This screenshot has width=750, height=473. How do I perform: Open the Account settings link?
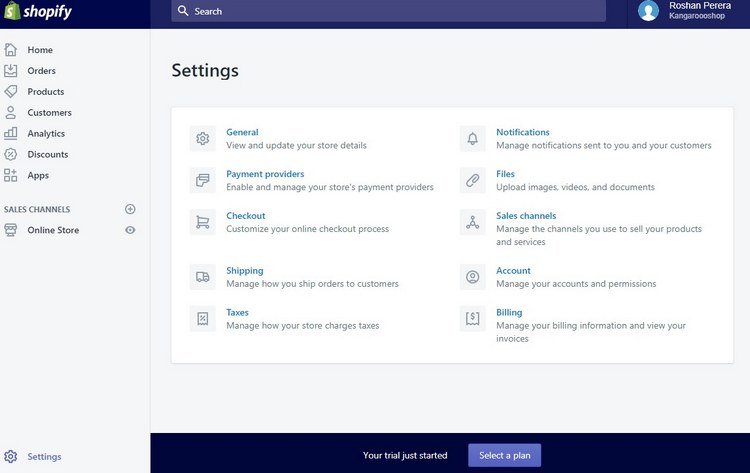coord(513,271)
